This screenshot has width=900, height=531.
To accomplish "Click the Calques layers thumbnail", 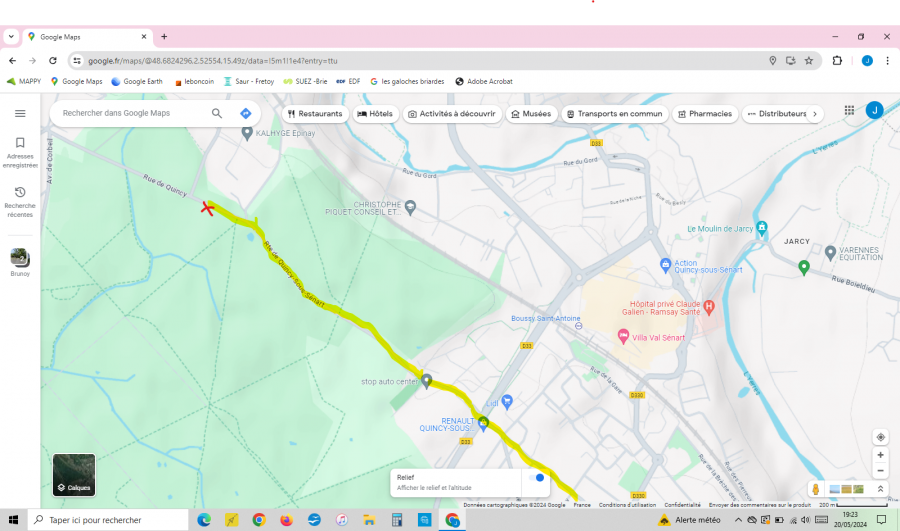I will 74,475.
